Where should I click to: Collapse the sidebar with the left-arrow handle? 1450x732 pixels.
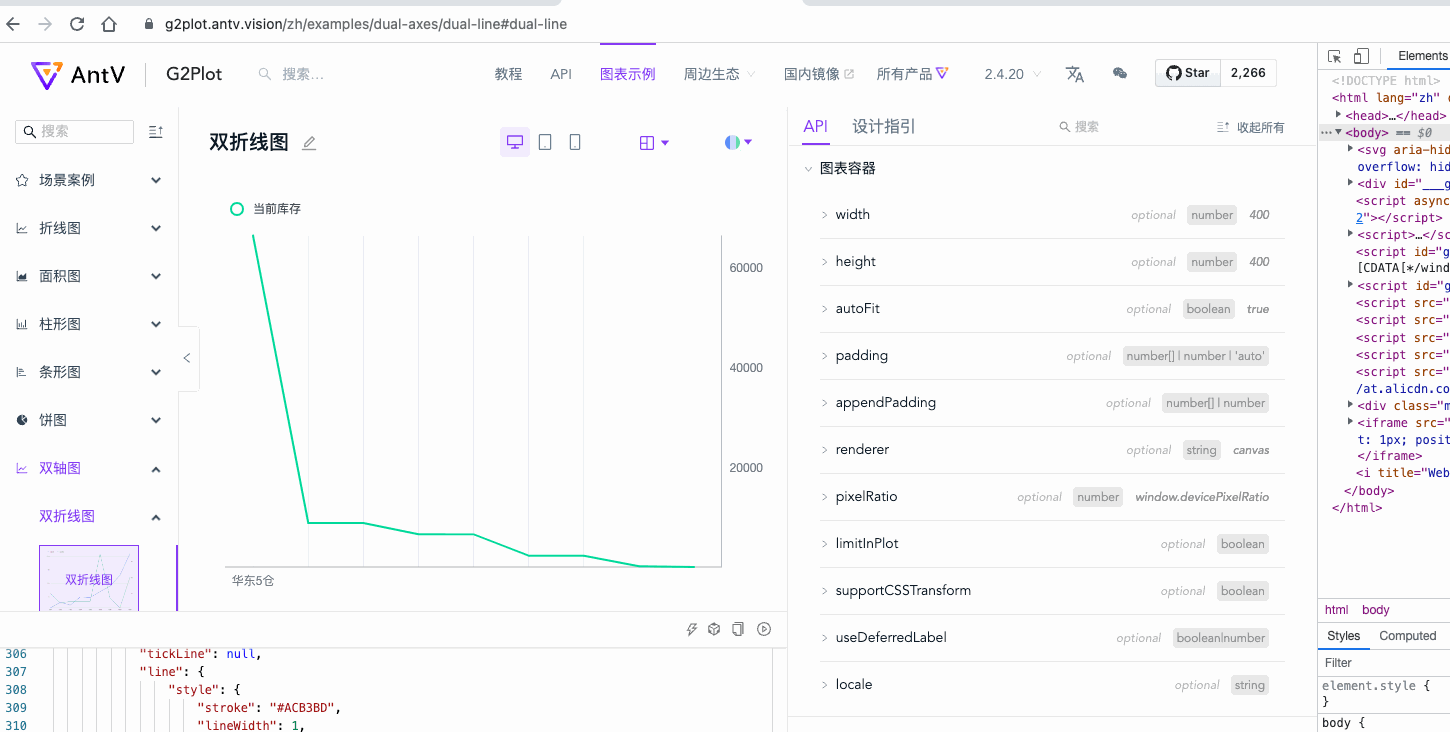pyautogui.click(x=187, y=358)
